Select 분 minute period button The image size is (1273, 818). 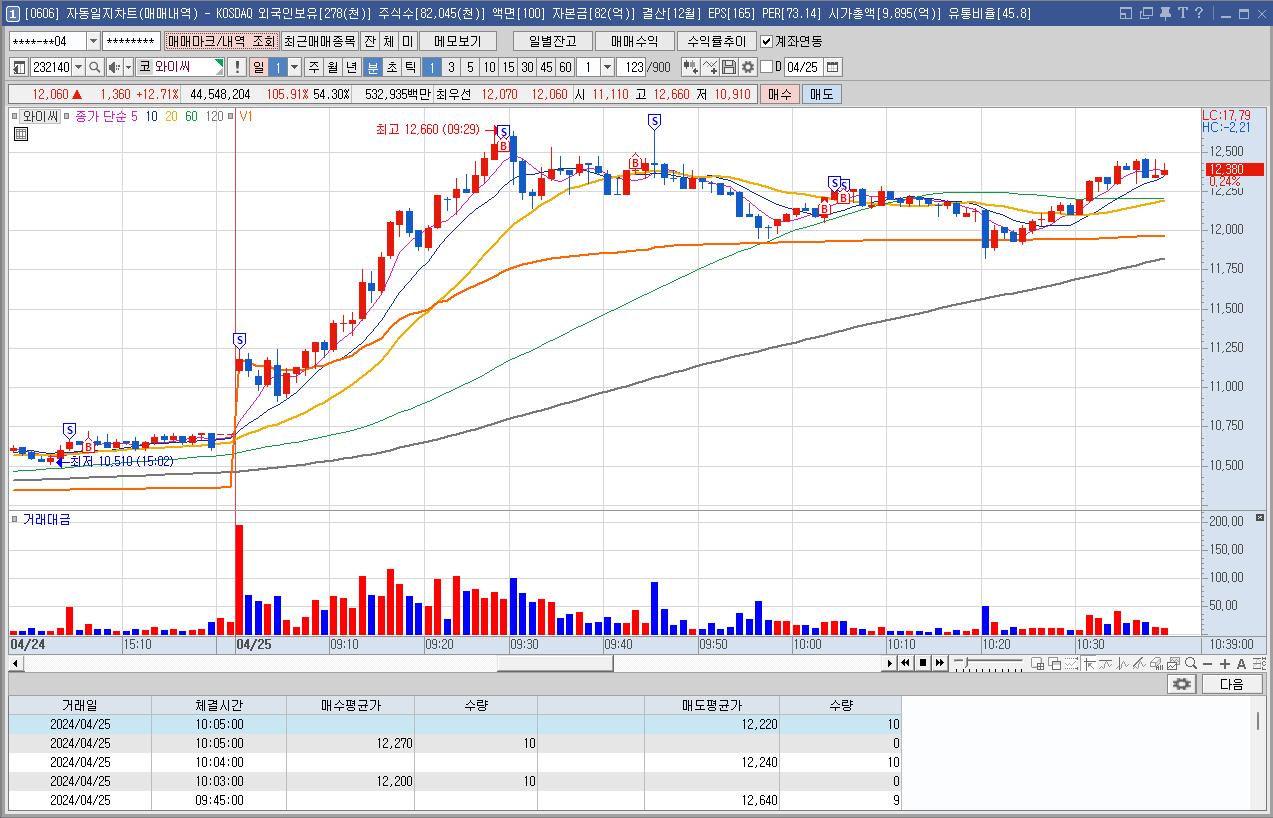coord(372,67)
